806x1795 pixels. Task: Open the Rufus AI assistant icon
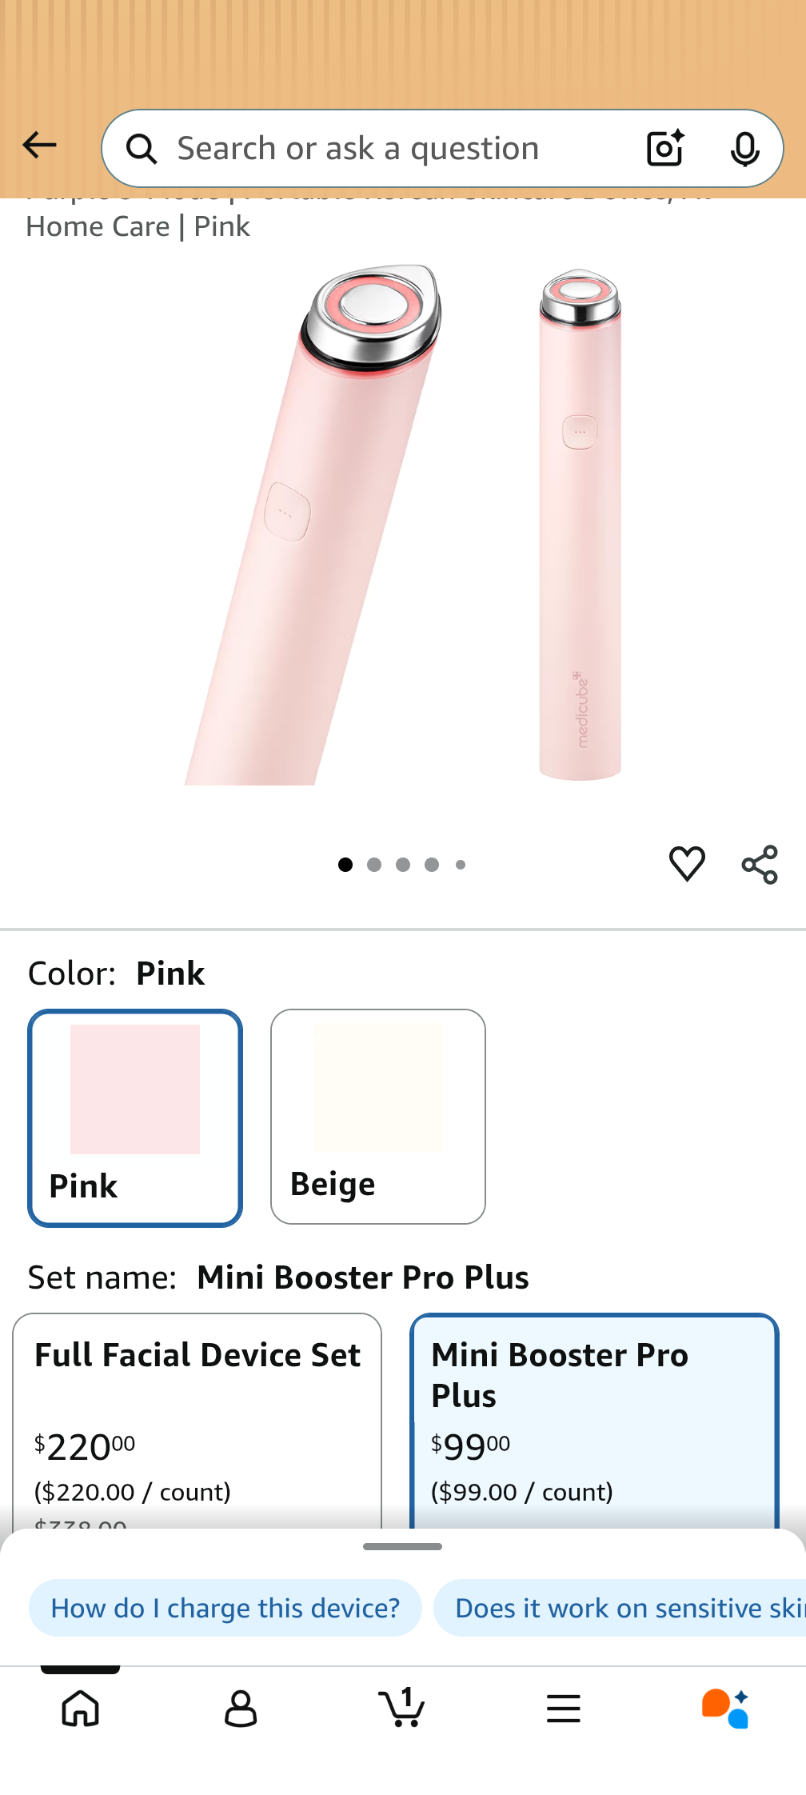[x=725, y=1708]
